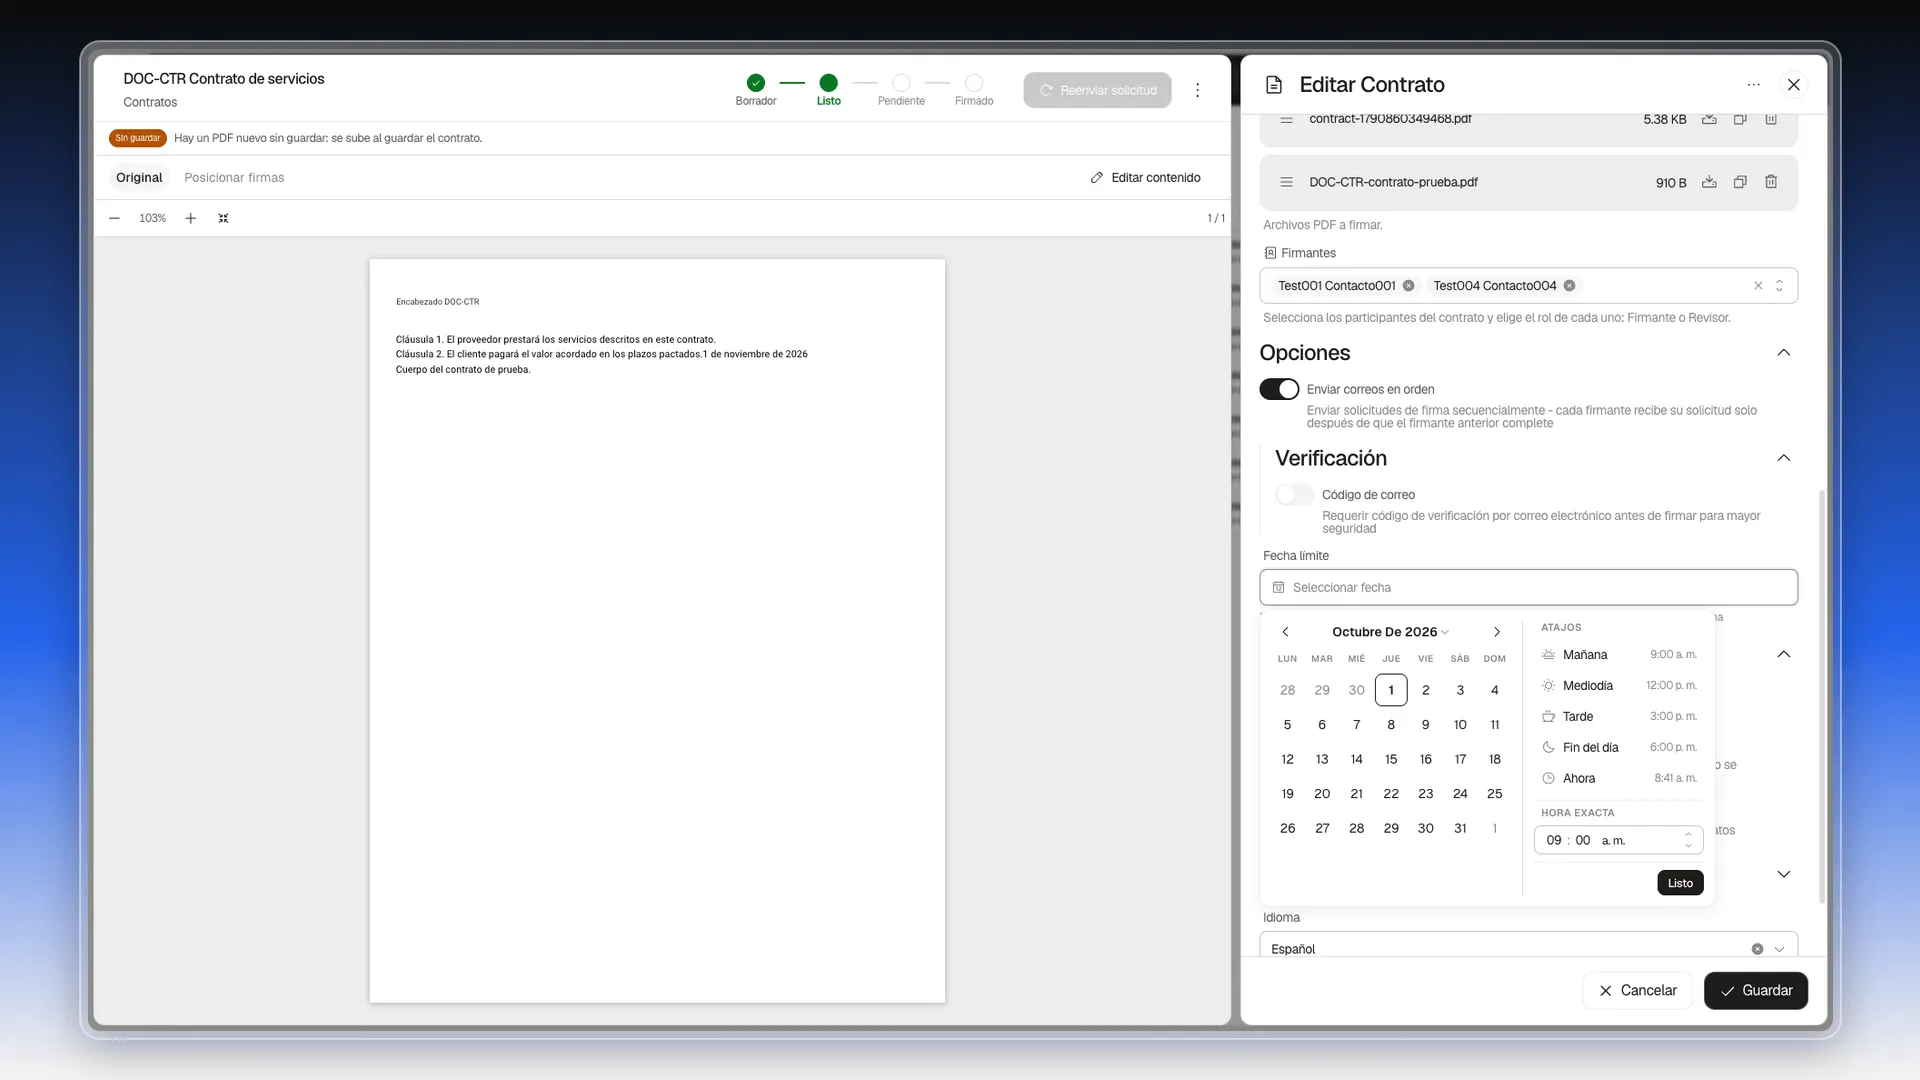1920x1080 pixels.
Task: Remove Test001 Contacto001 from signers
Action: tap(1408, 286)
